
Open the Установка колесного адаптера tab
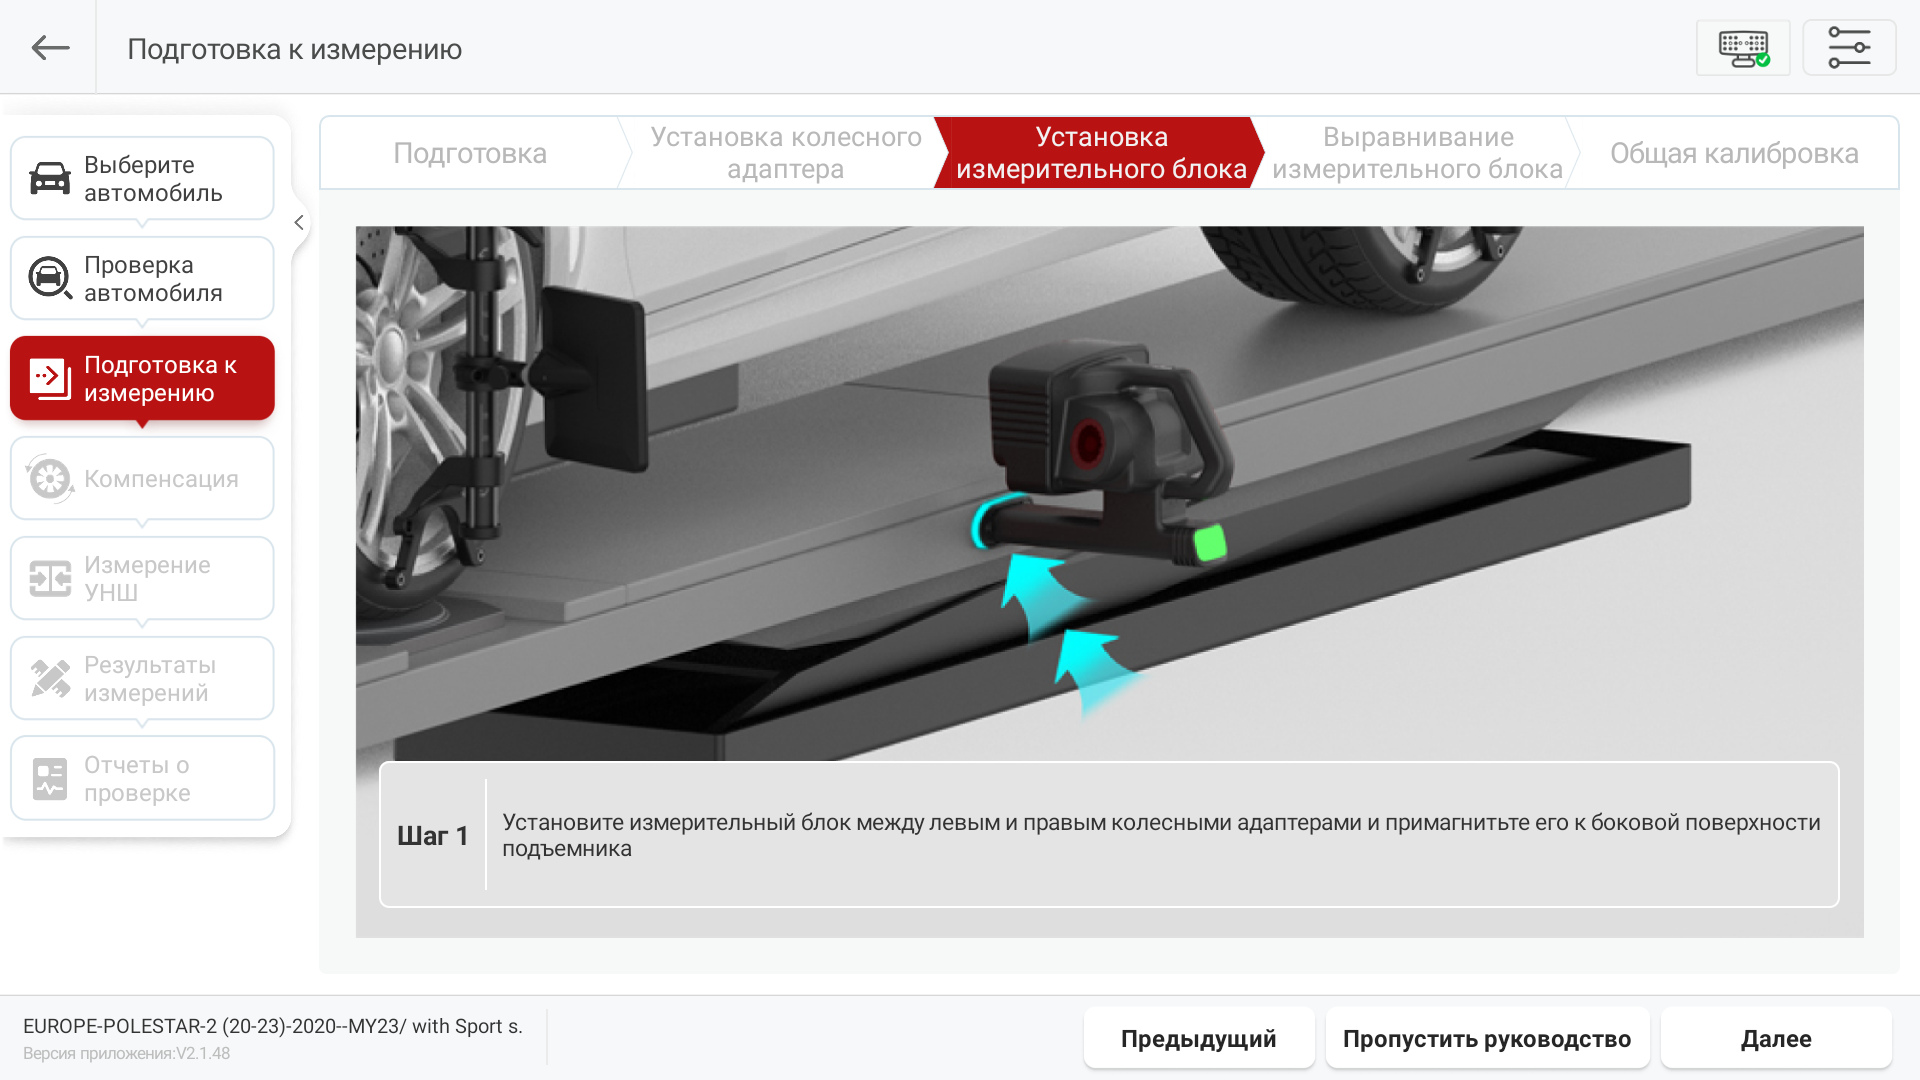click(x=785, y=153)
